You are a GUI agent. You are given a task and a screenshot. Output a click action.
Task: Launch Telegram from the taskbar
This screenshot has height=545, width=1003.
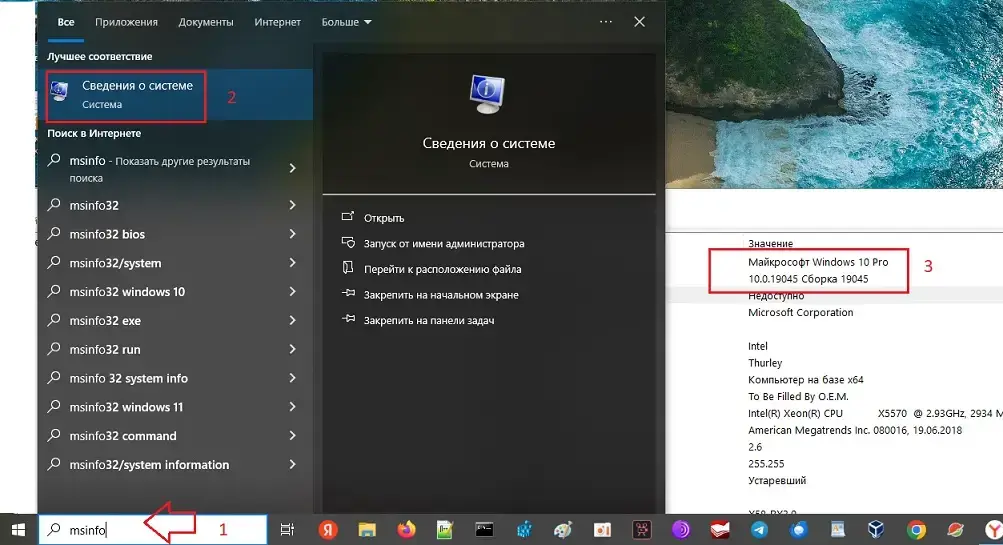click(759, 530)
